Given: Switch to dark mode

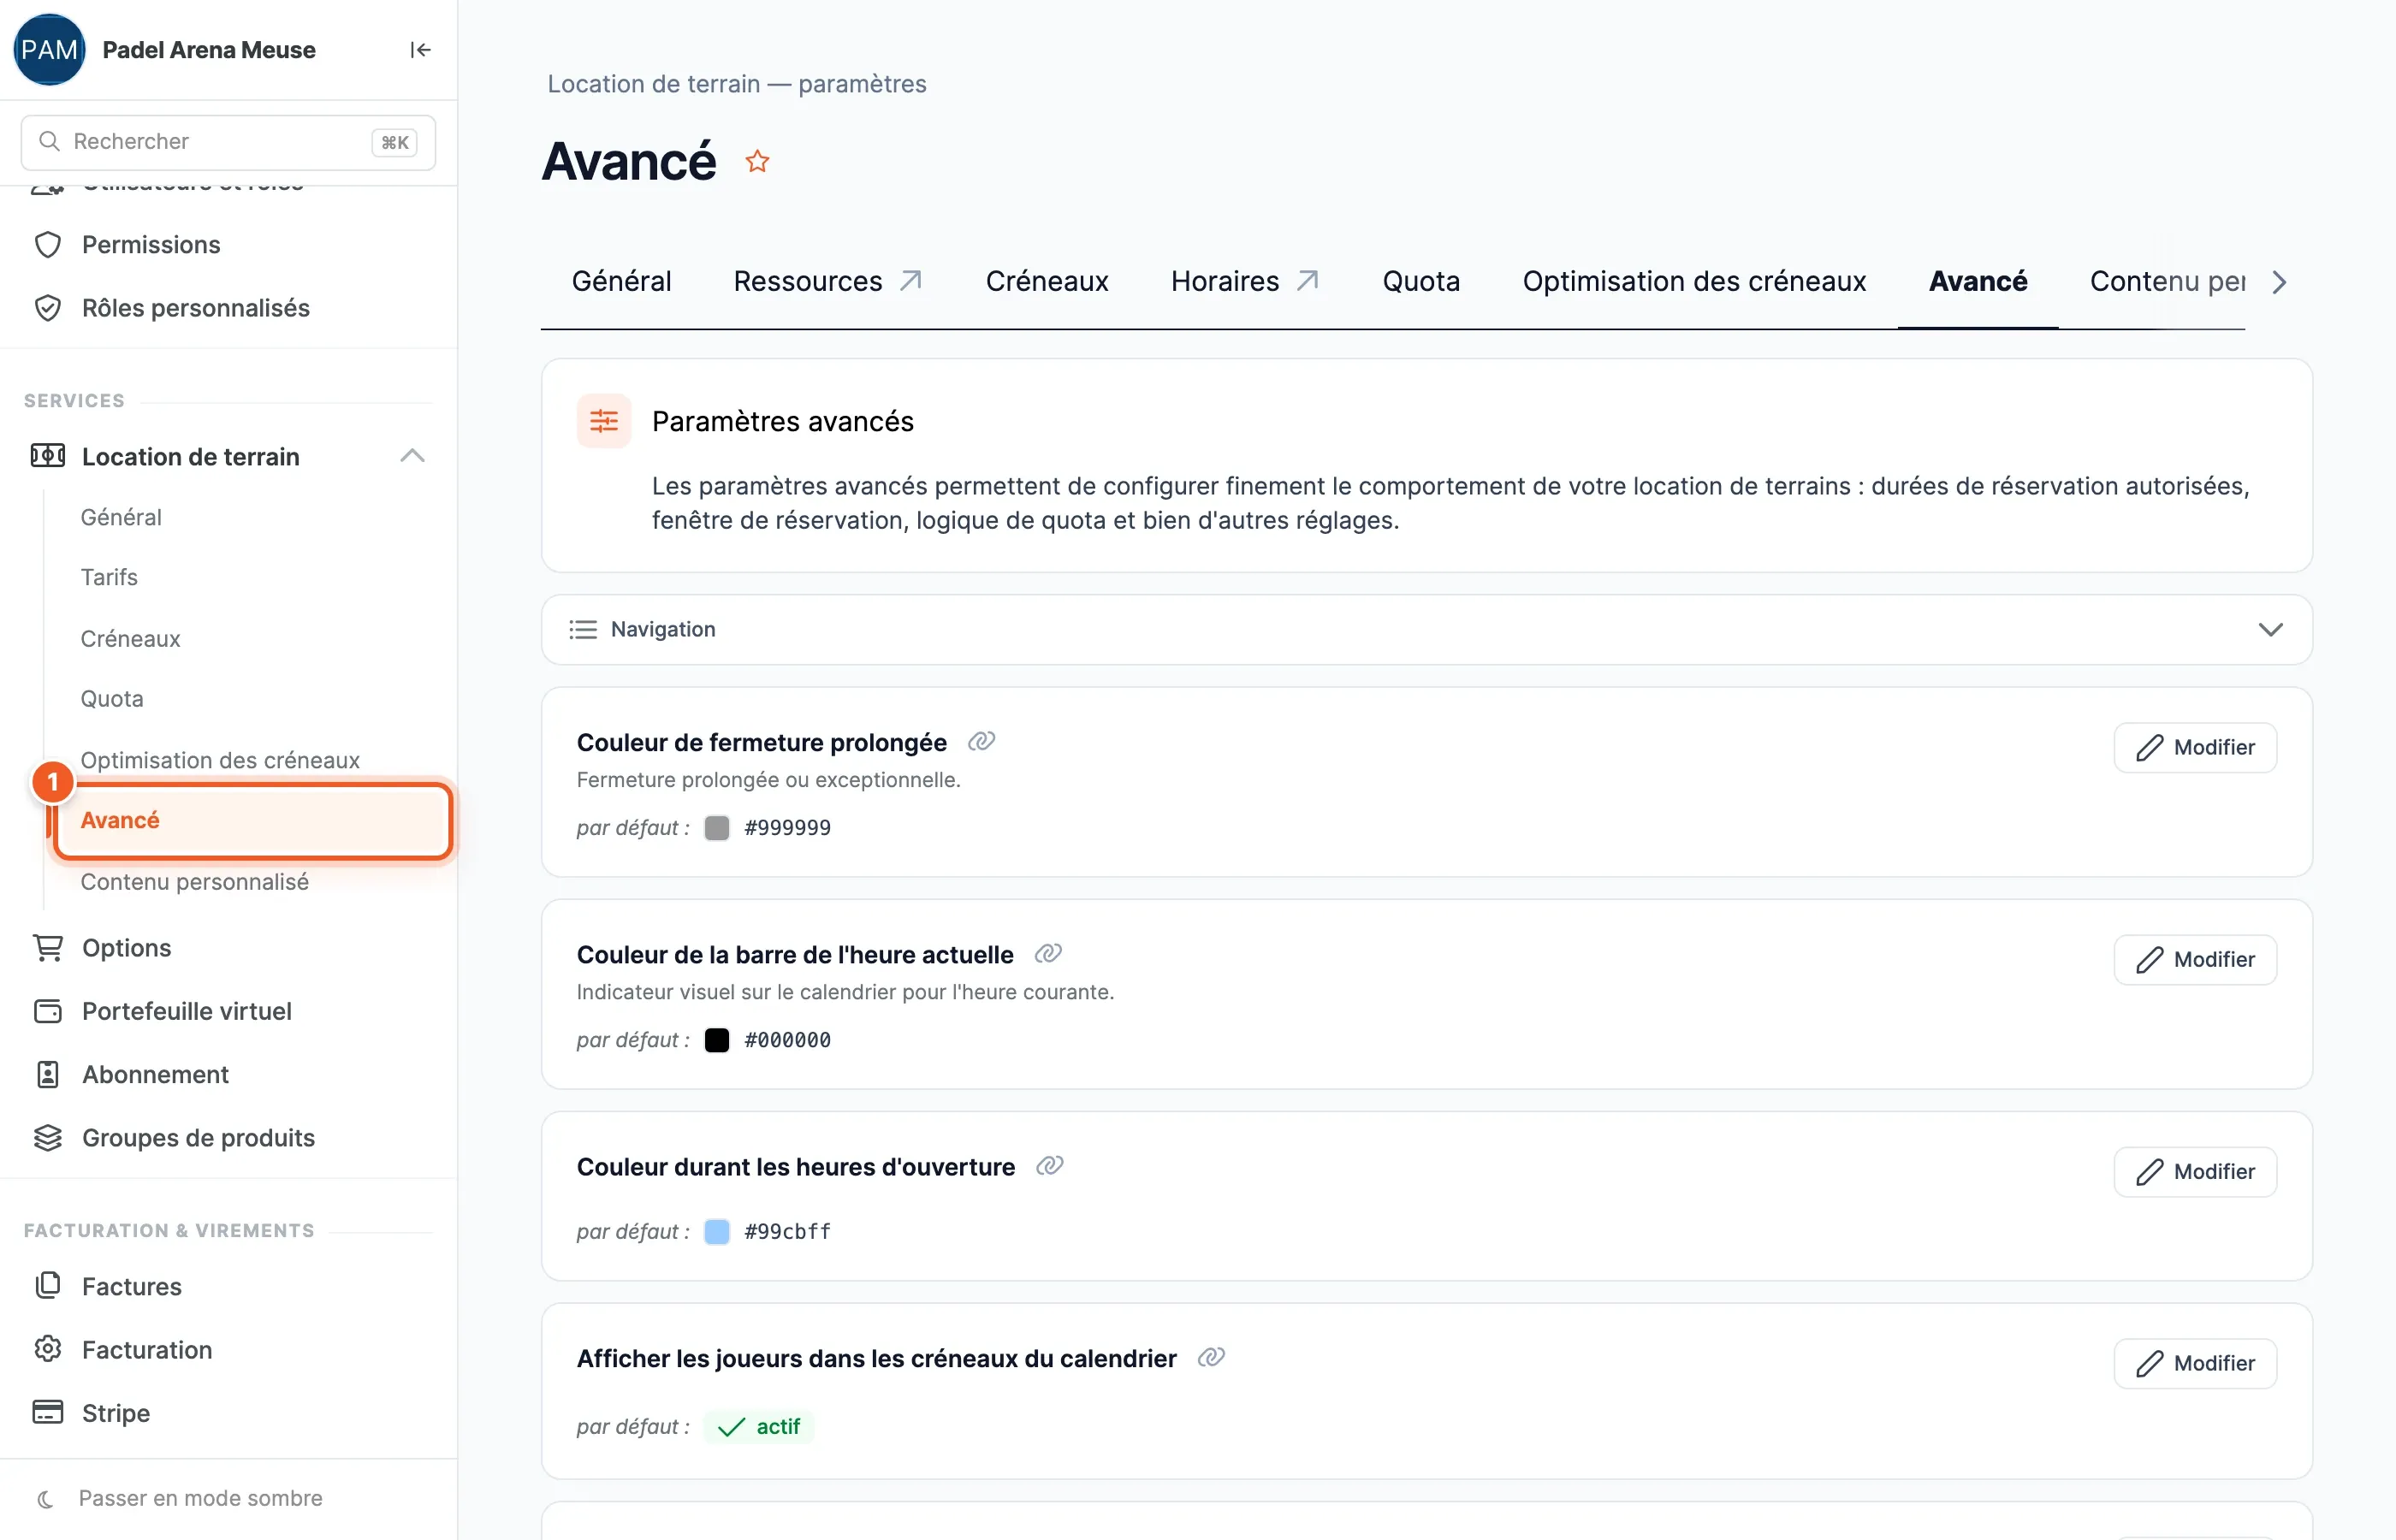Looking at the screenshot, I should point(200,1498).
